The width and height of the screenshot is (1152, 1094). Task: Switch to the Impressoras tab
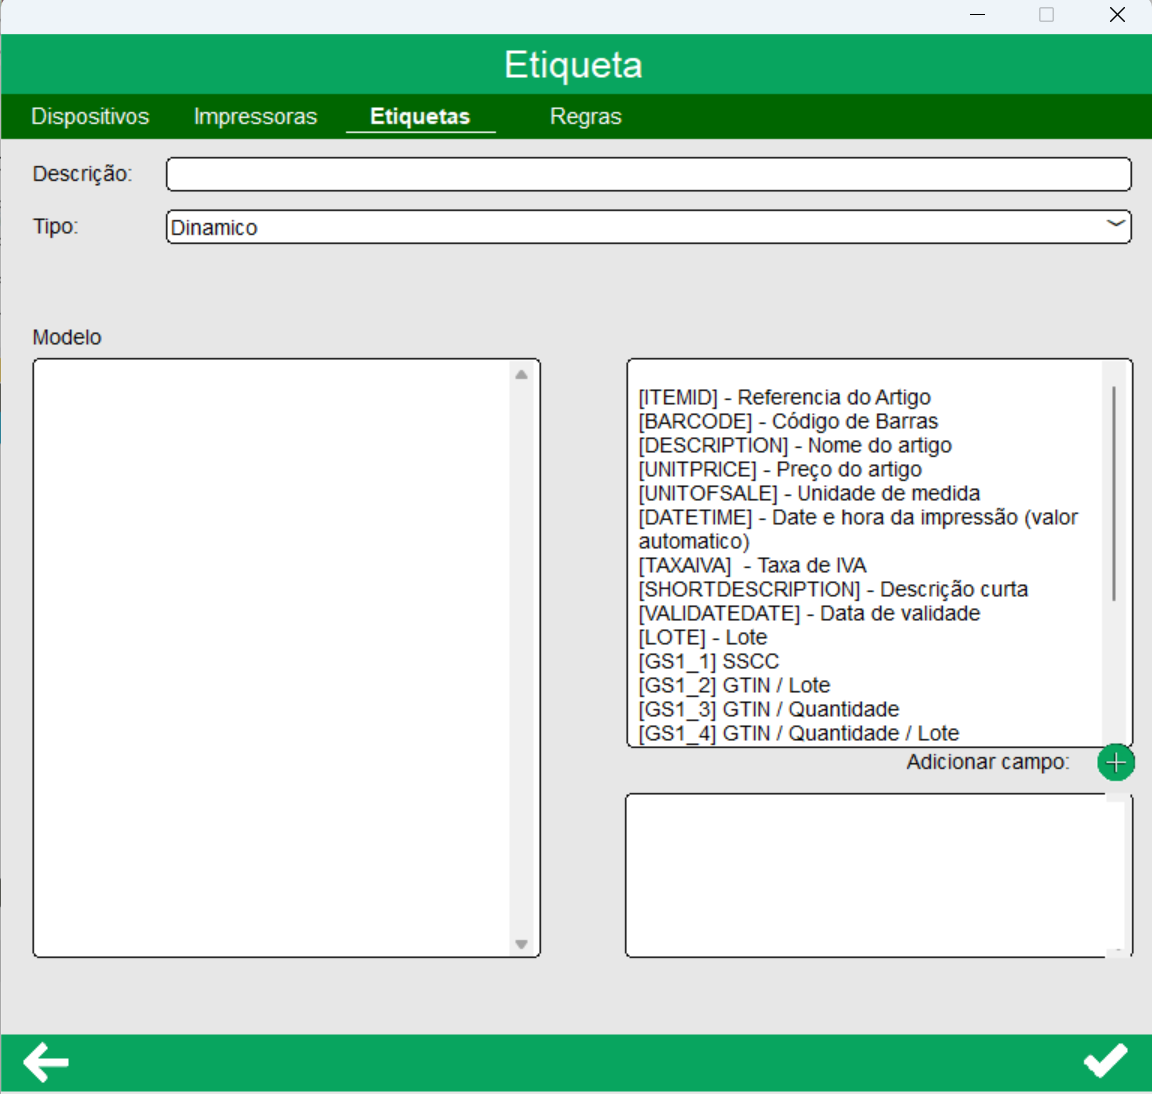point(255,117)
